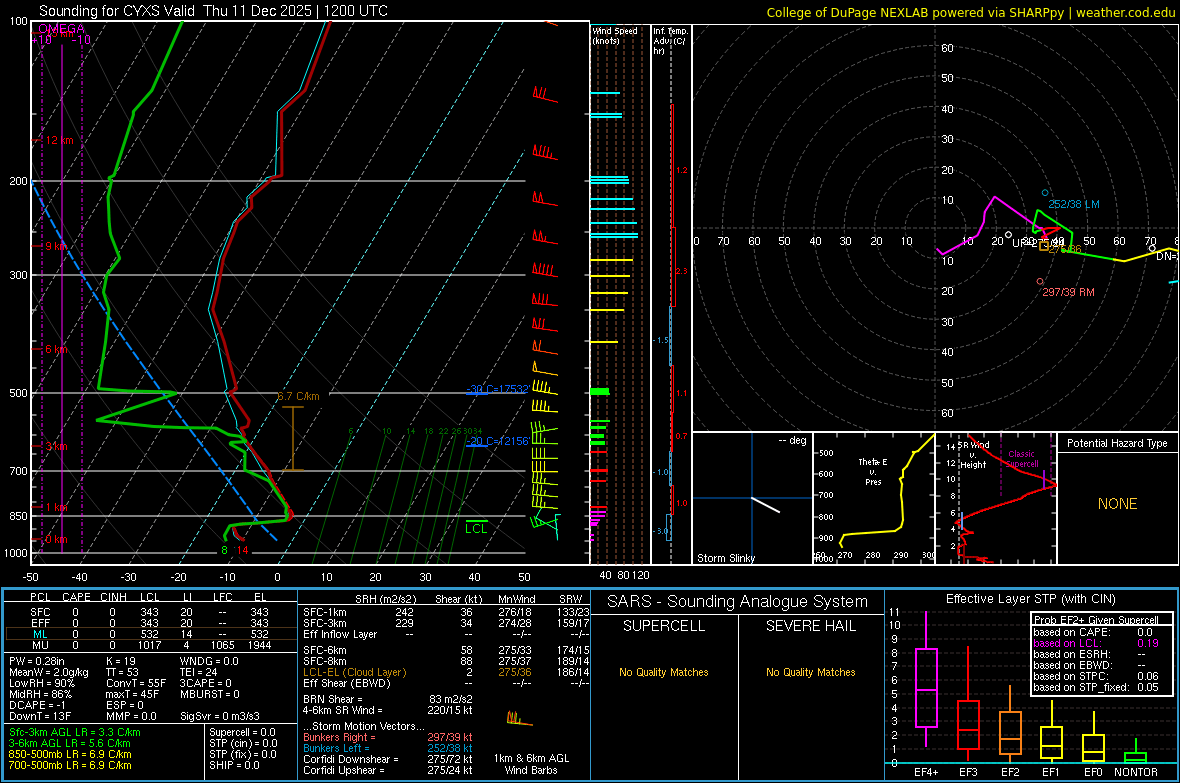Screen dimensions: 1180x783
Task: Click the Corfidi Upshear vector line
Action: [387, 770]
